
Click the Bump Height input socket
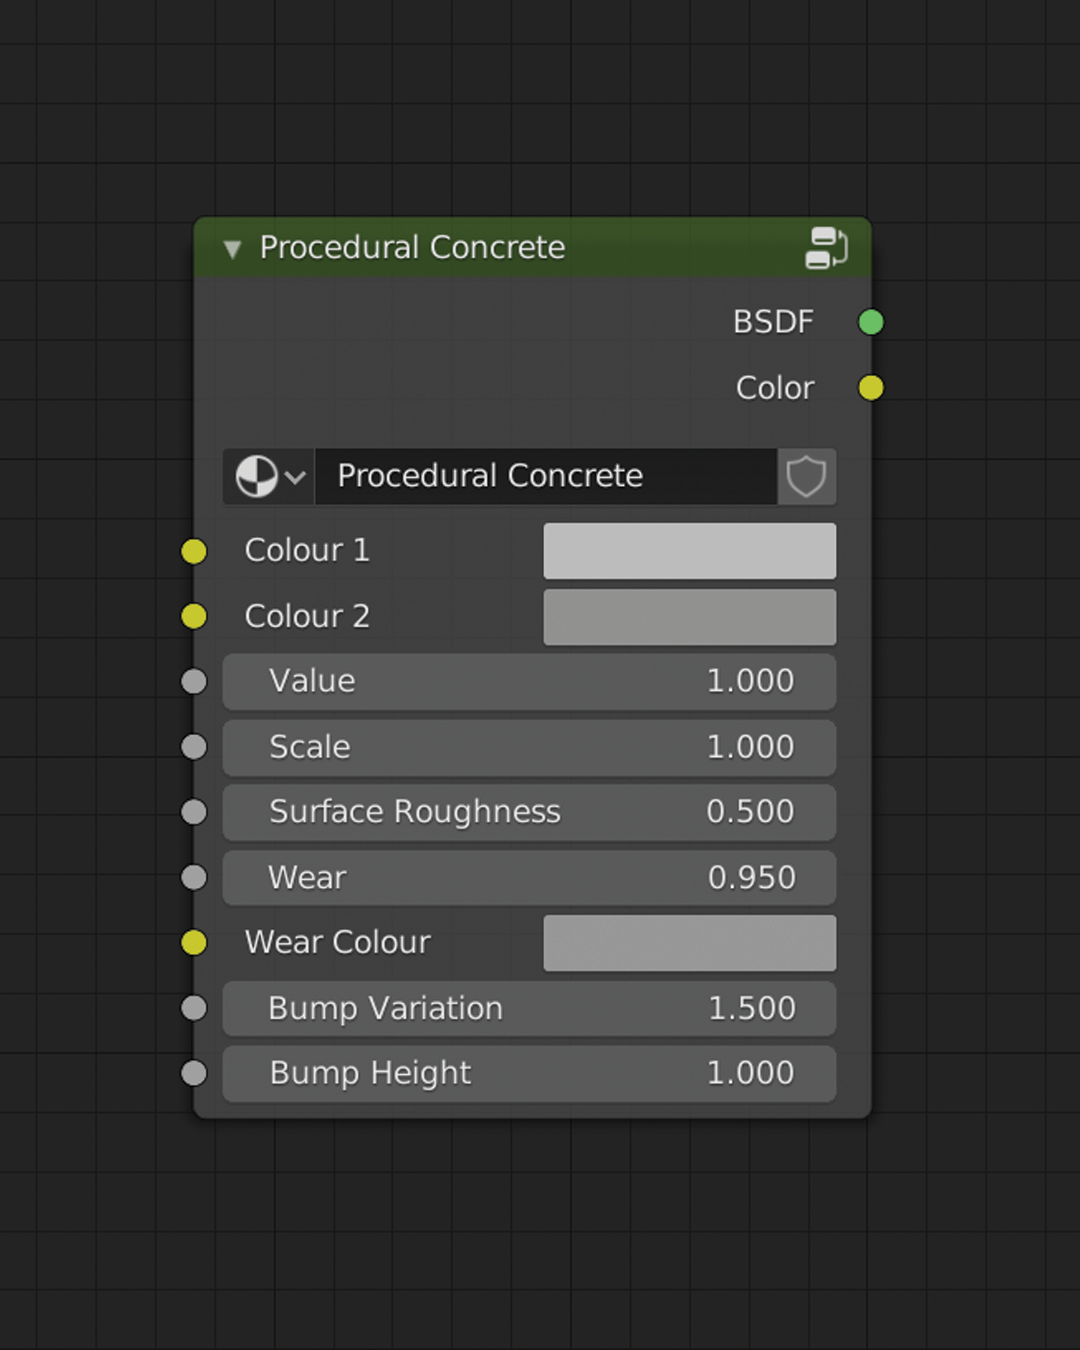click(x=193, y=1072)
